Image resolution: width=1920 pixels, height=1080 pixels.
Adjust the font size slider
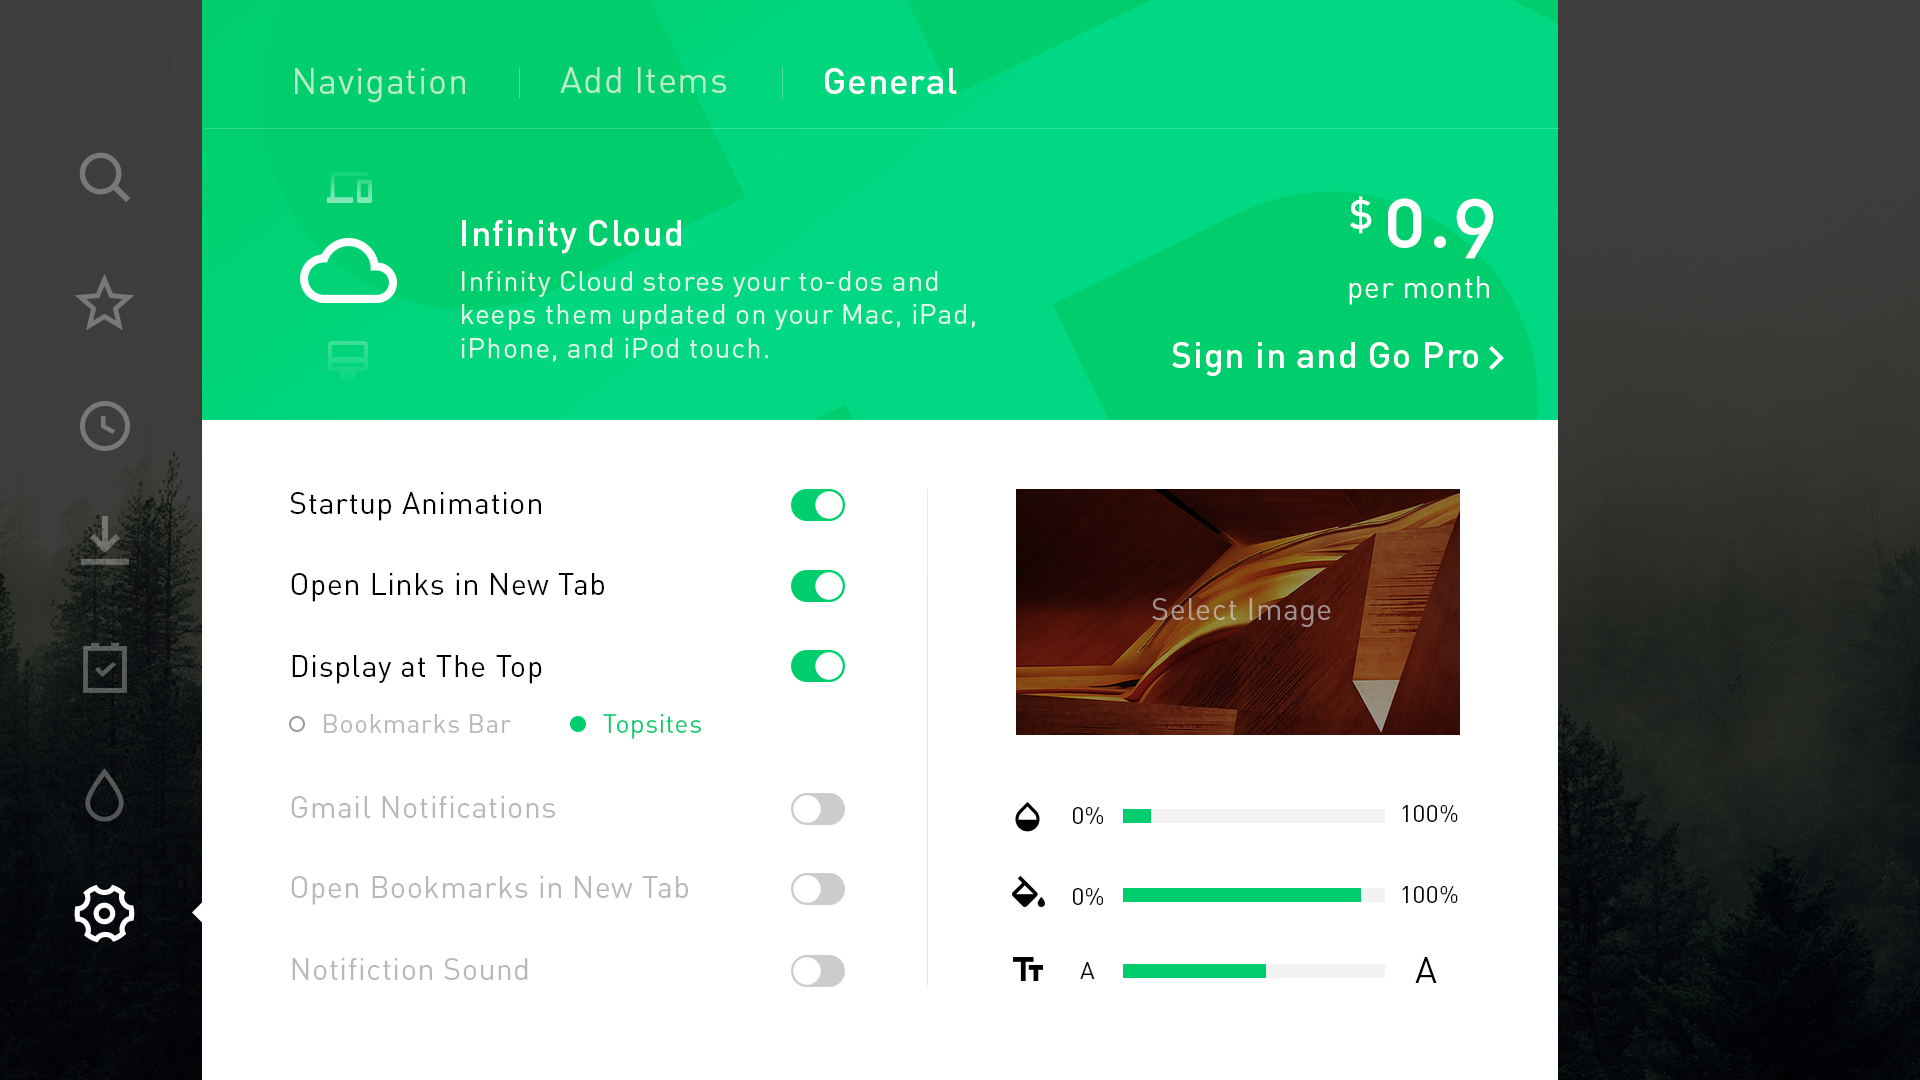(1253, 971)
